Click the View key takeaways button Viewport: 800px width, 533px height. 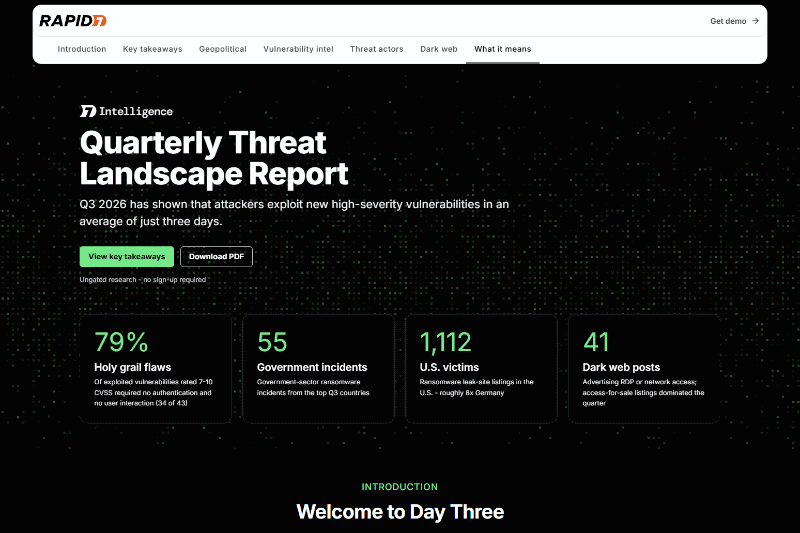[127, 257]
